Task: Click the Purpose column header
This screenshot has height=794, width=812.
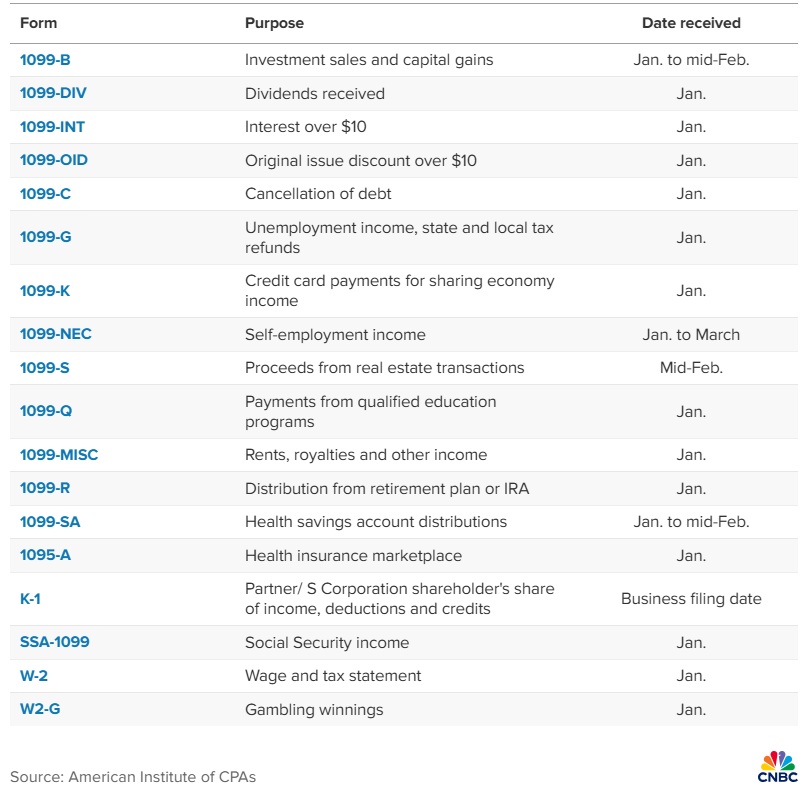Action: (274, 23)
